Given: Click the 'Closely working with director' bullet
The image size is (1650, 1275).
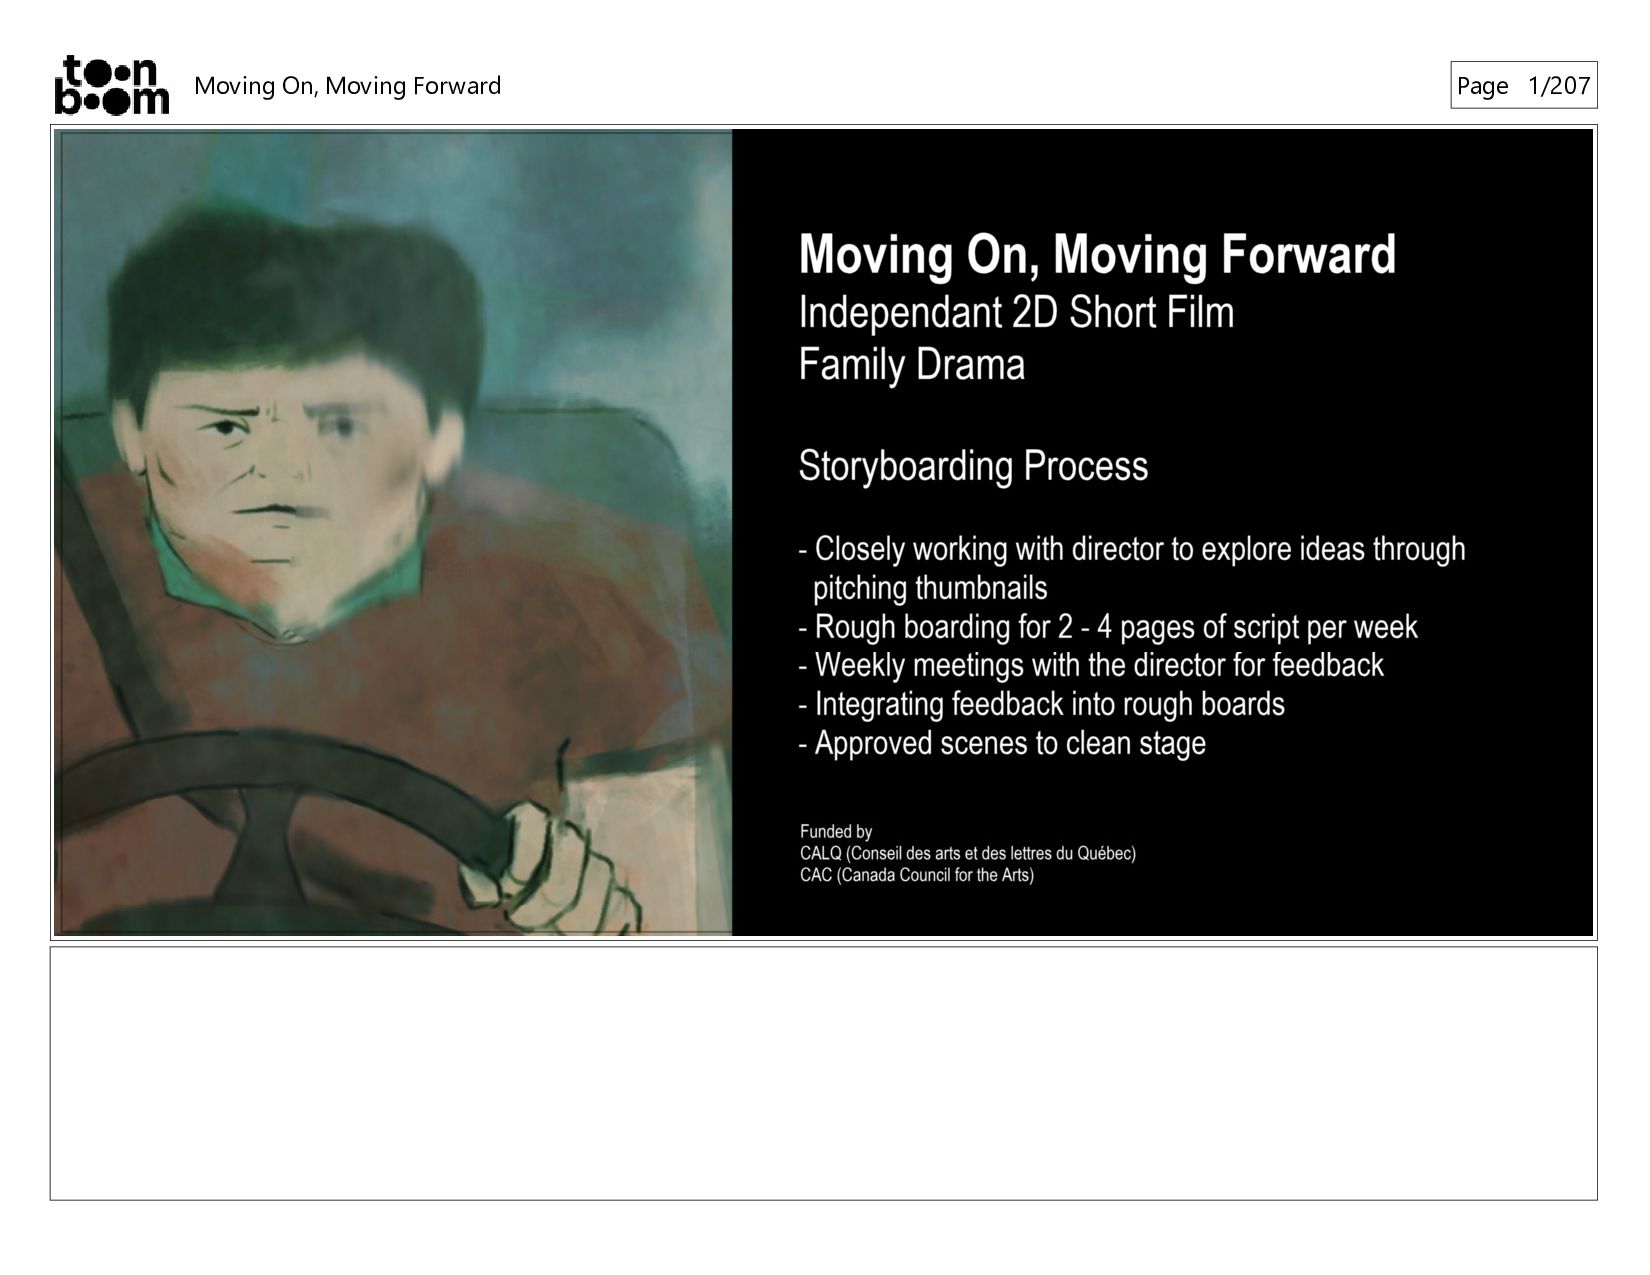Looking at the screenshot, I should tap(1132, 549).
